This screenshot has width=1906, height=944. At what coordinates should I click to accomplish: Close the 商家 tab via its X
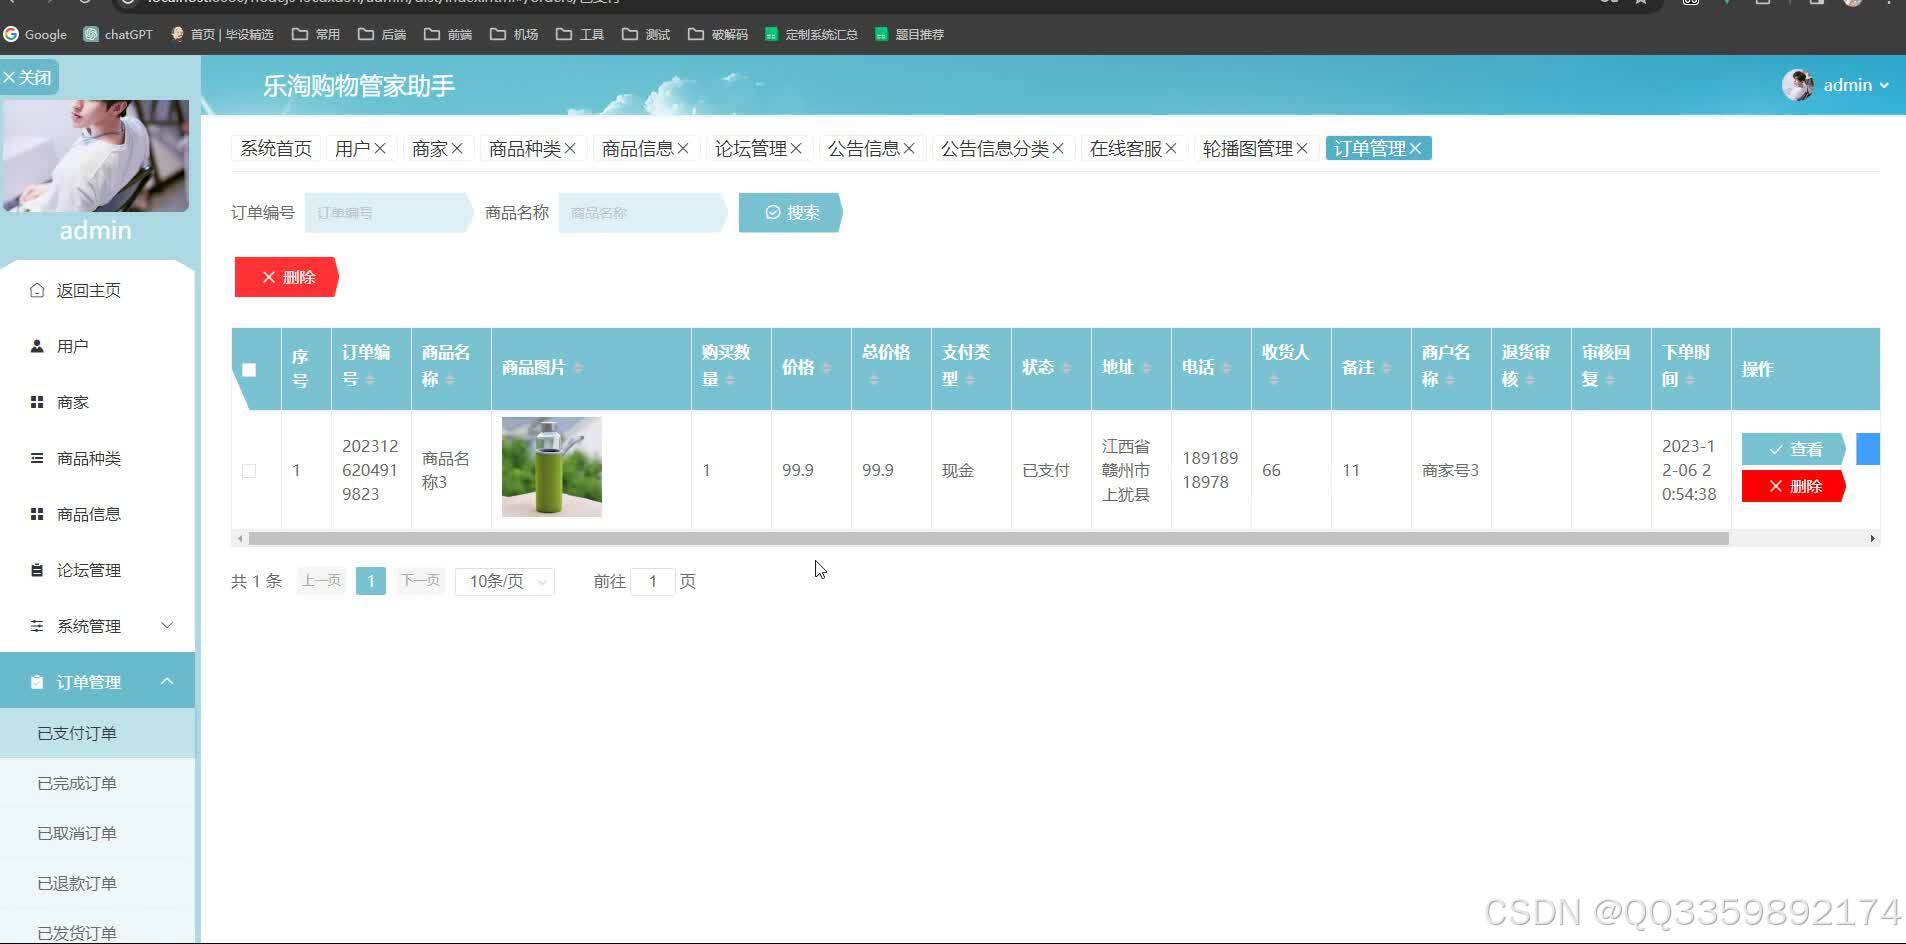pyautogui.click(x=457, y=149)
